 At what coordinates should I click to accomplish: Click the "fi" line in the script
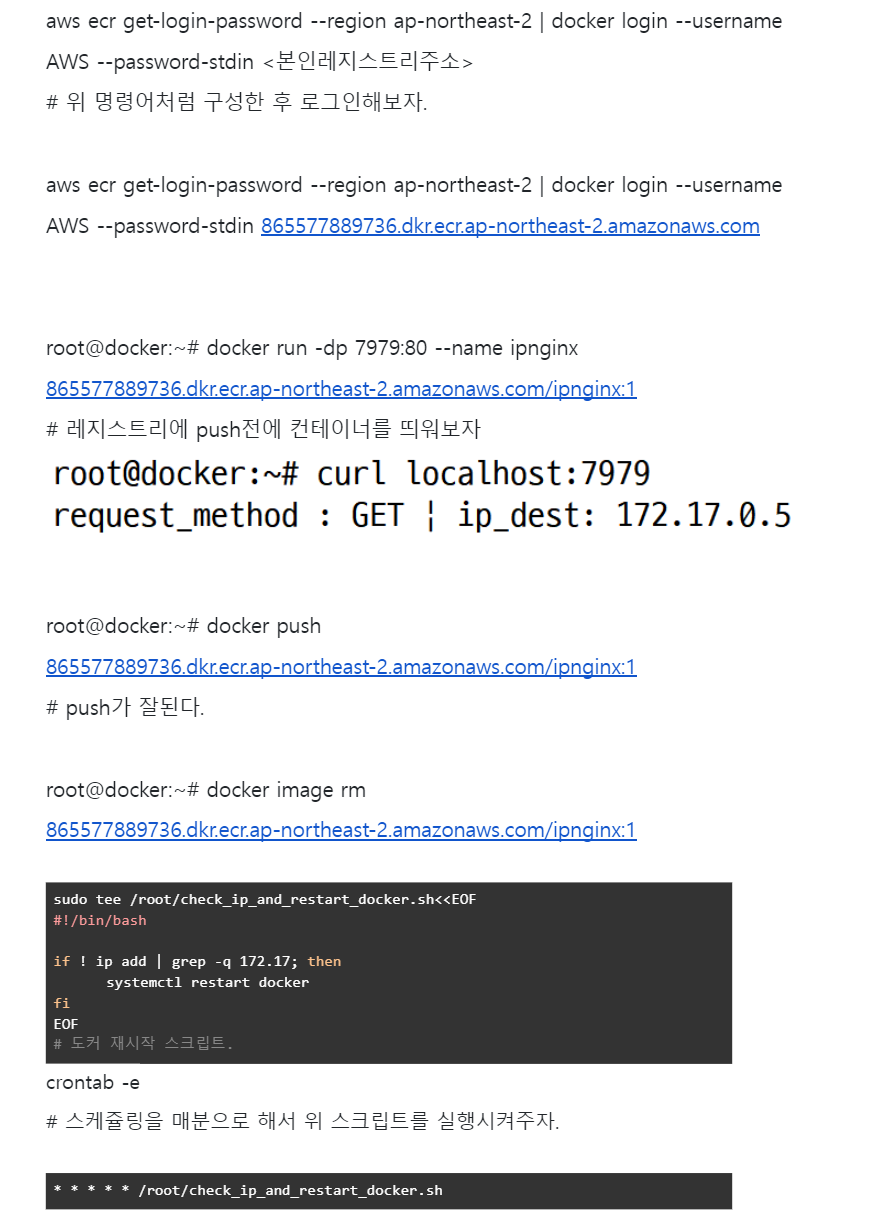(x=61, y=1003)
